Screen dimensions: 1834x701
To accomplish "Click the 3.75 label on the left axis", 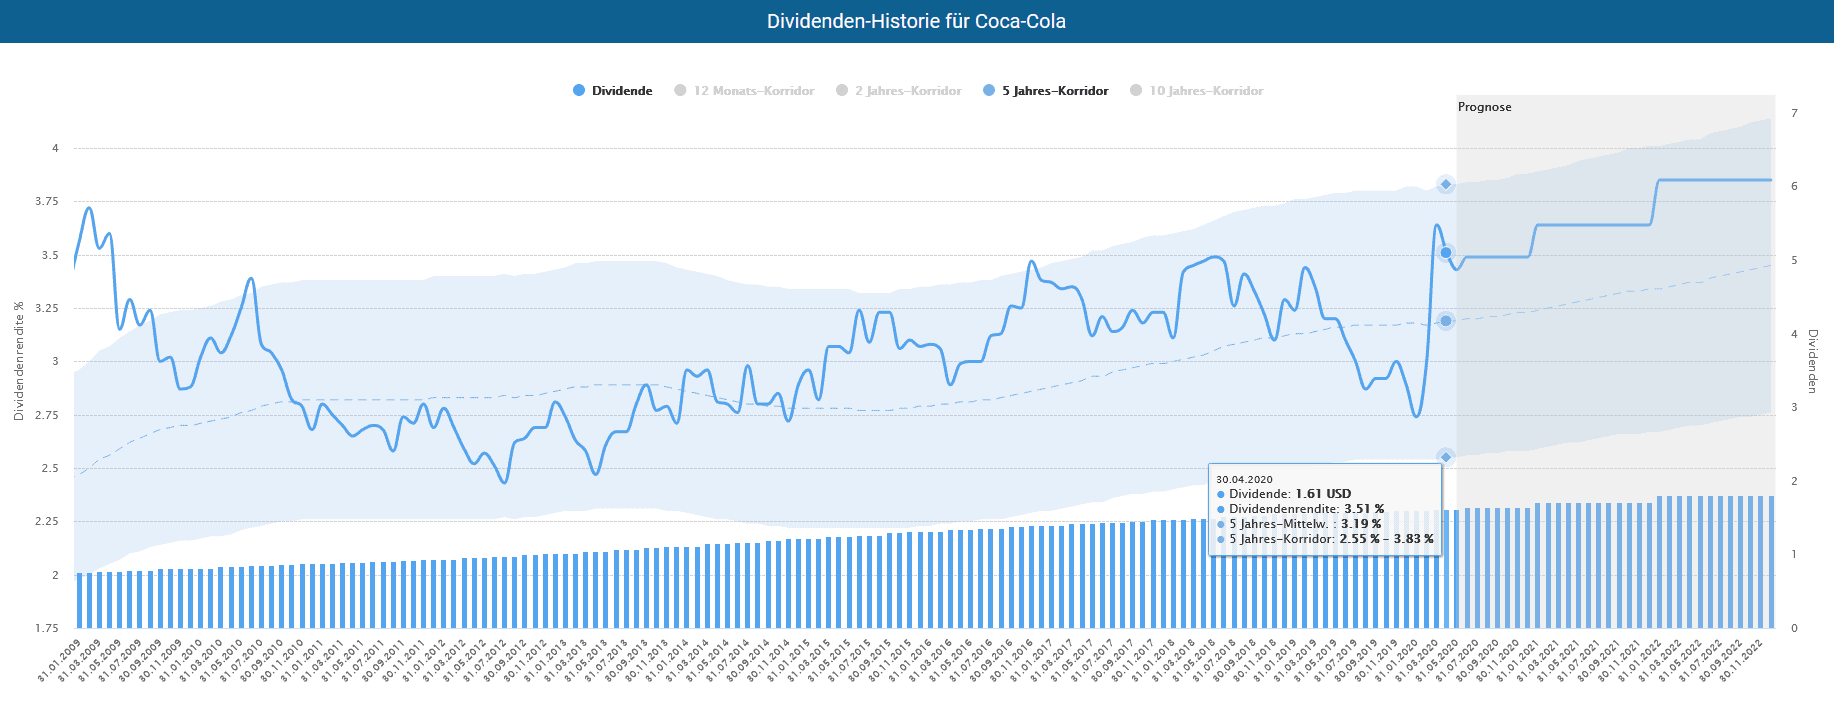I will pos(47,202).
